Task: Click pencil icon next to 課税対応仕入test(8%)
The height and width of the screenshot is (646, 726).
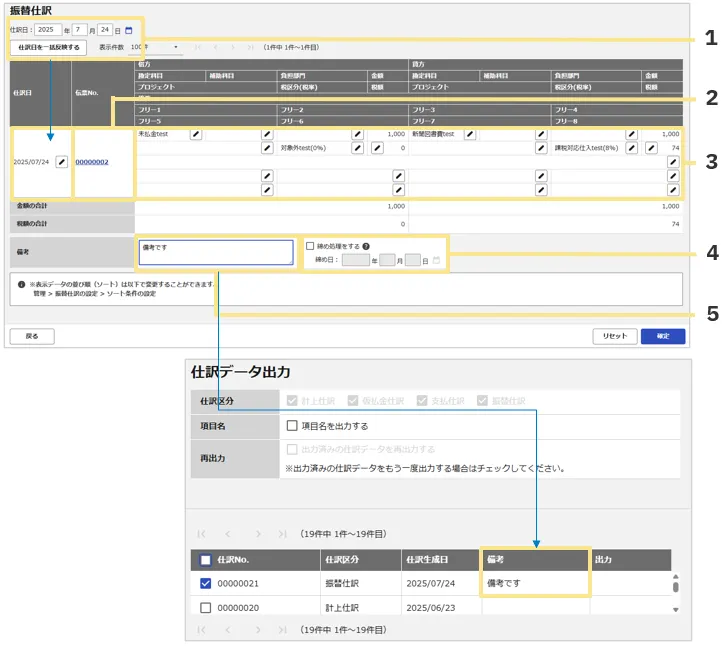Action: pos(632,148)
